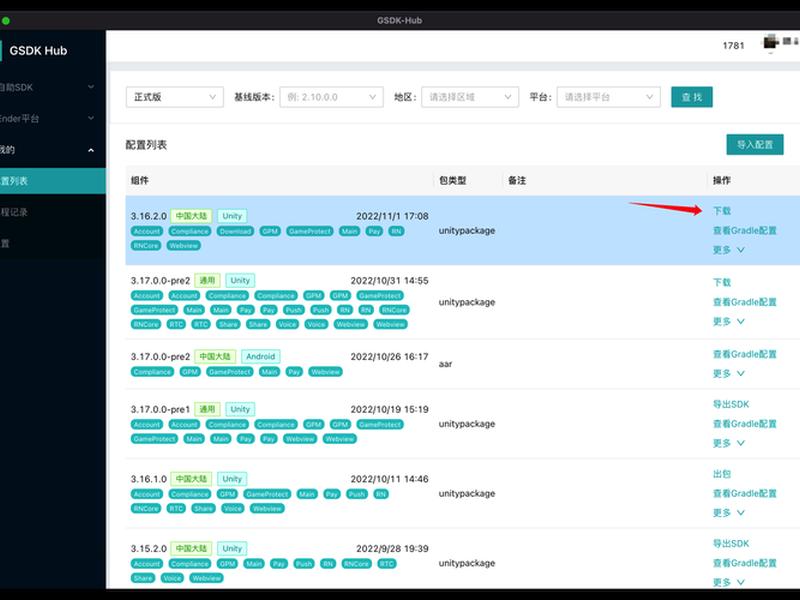Click Webview tag in 3.15.2.0 row

[x=207, y=578]
